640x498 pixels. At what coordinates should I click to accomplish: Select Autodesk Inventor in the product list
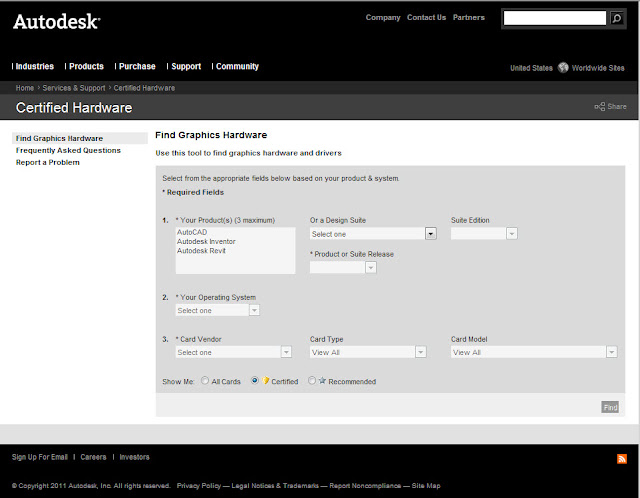coord(206,241)
